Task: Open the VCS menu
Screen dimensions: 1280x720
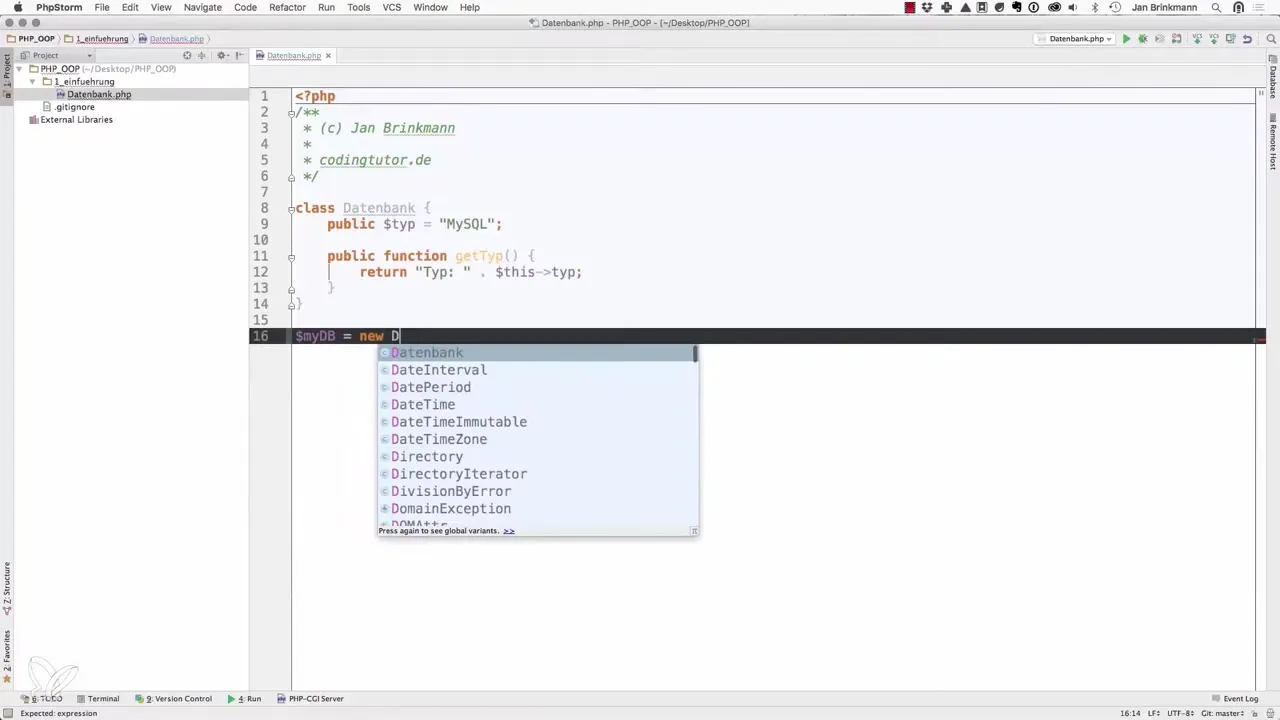Action: pyautogui.click(x=392, y=7)
